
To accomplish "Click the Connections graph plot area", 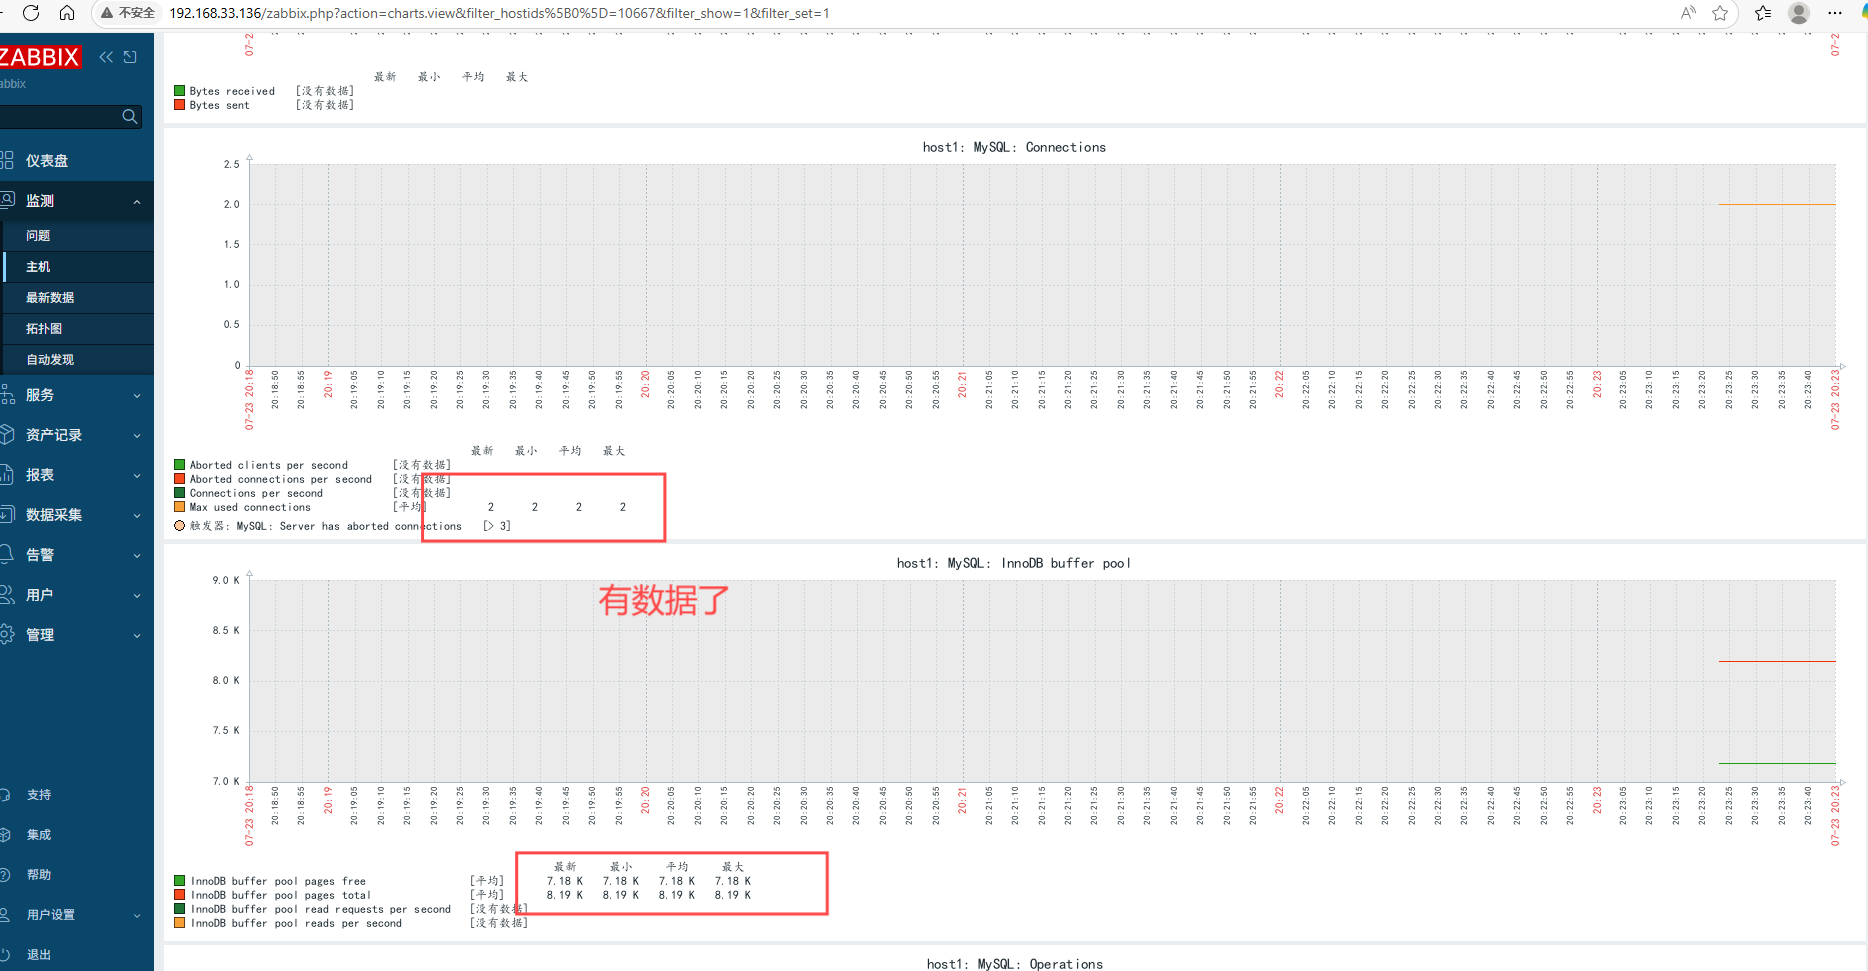I will (1043, 265).
